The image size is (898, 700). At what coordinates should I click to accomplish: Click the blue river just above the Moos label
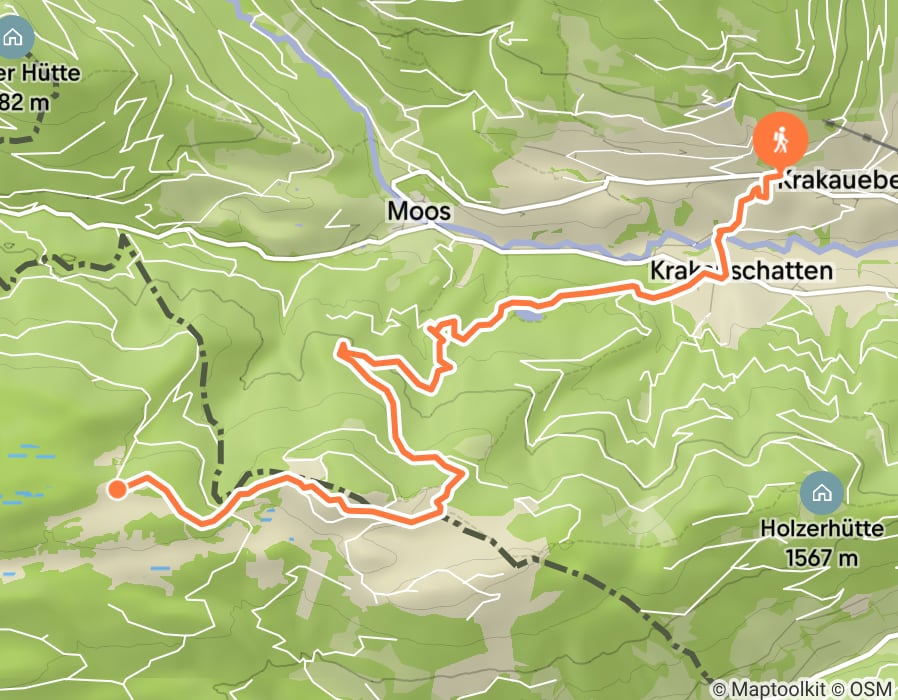385,182
